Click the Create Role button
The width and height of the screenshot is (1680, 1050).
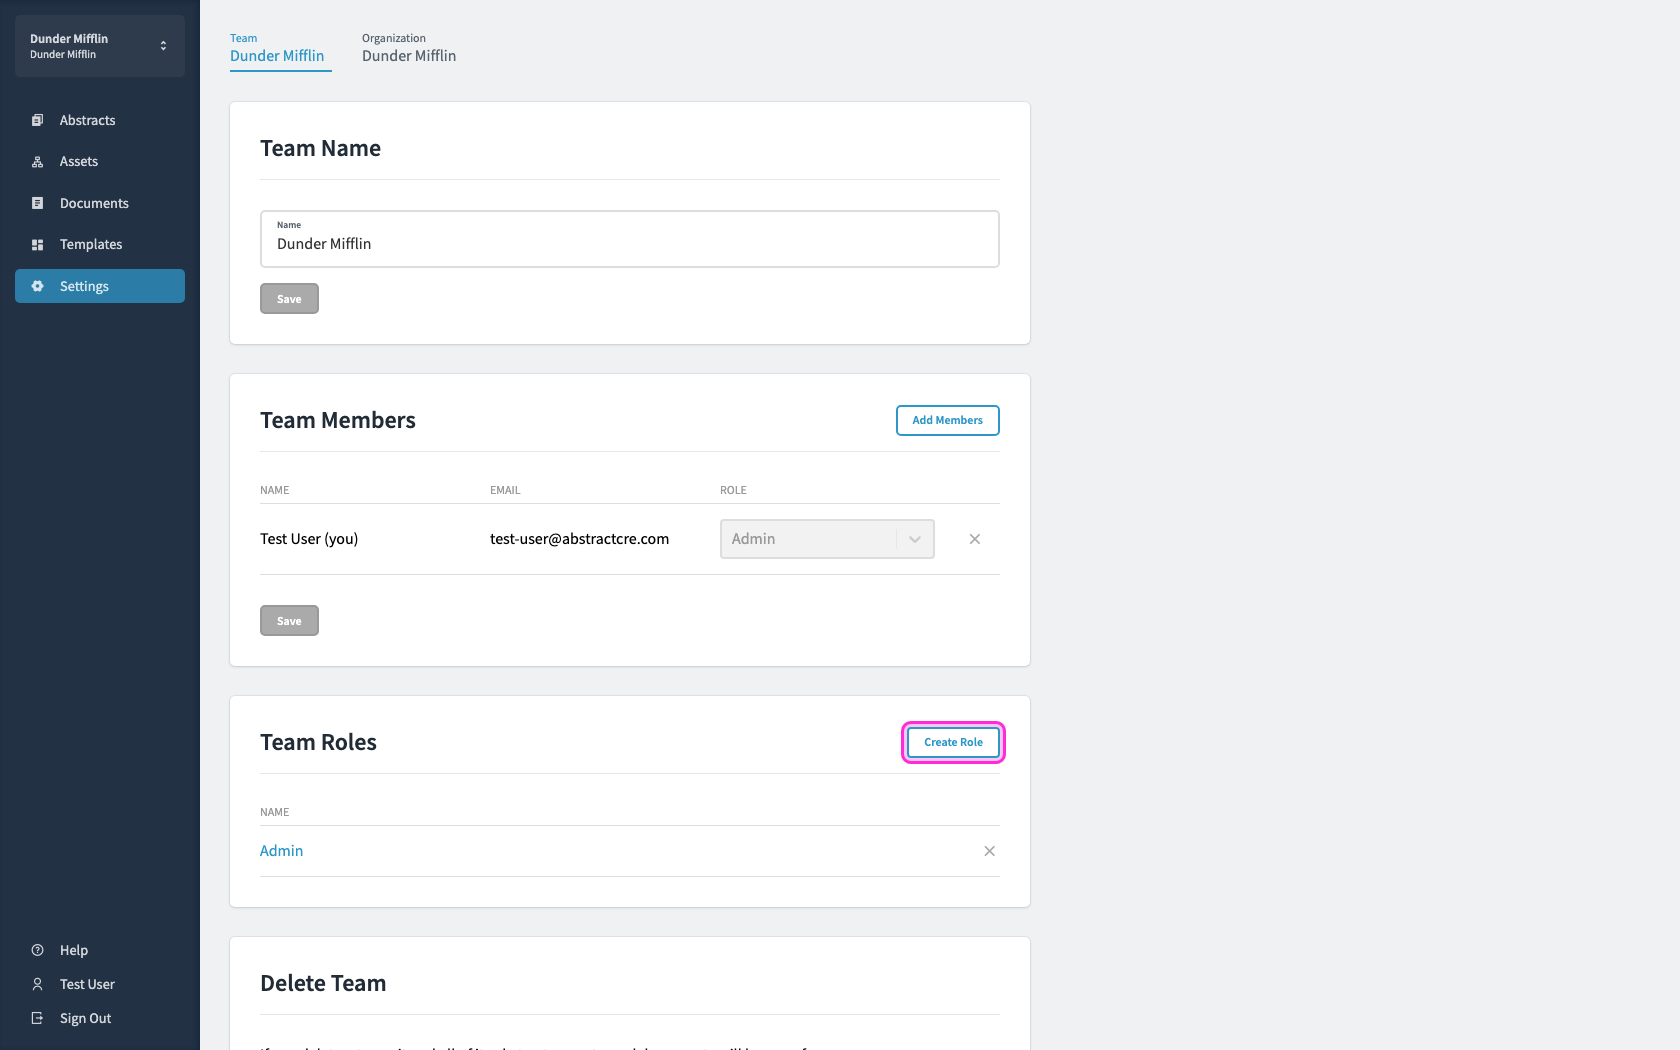click(953, 742)
